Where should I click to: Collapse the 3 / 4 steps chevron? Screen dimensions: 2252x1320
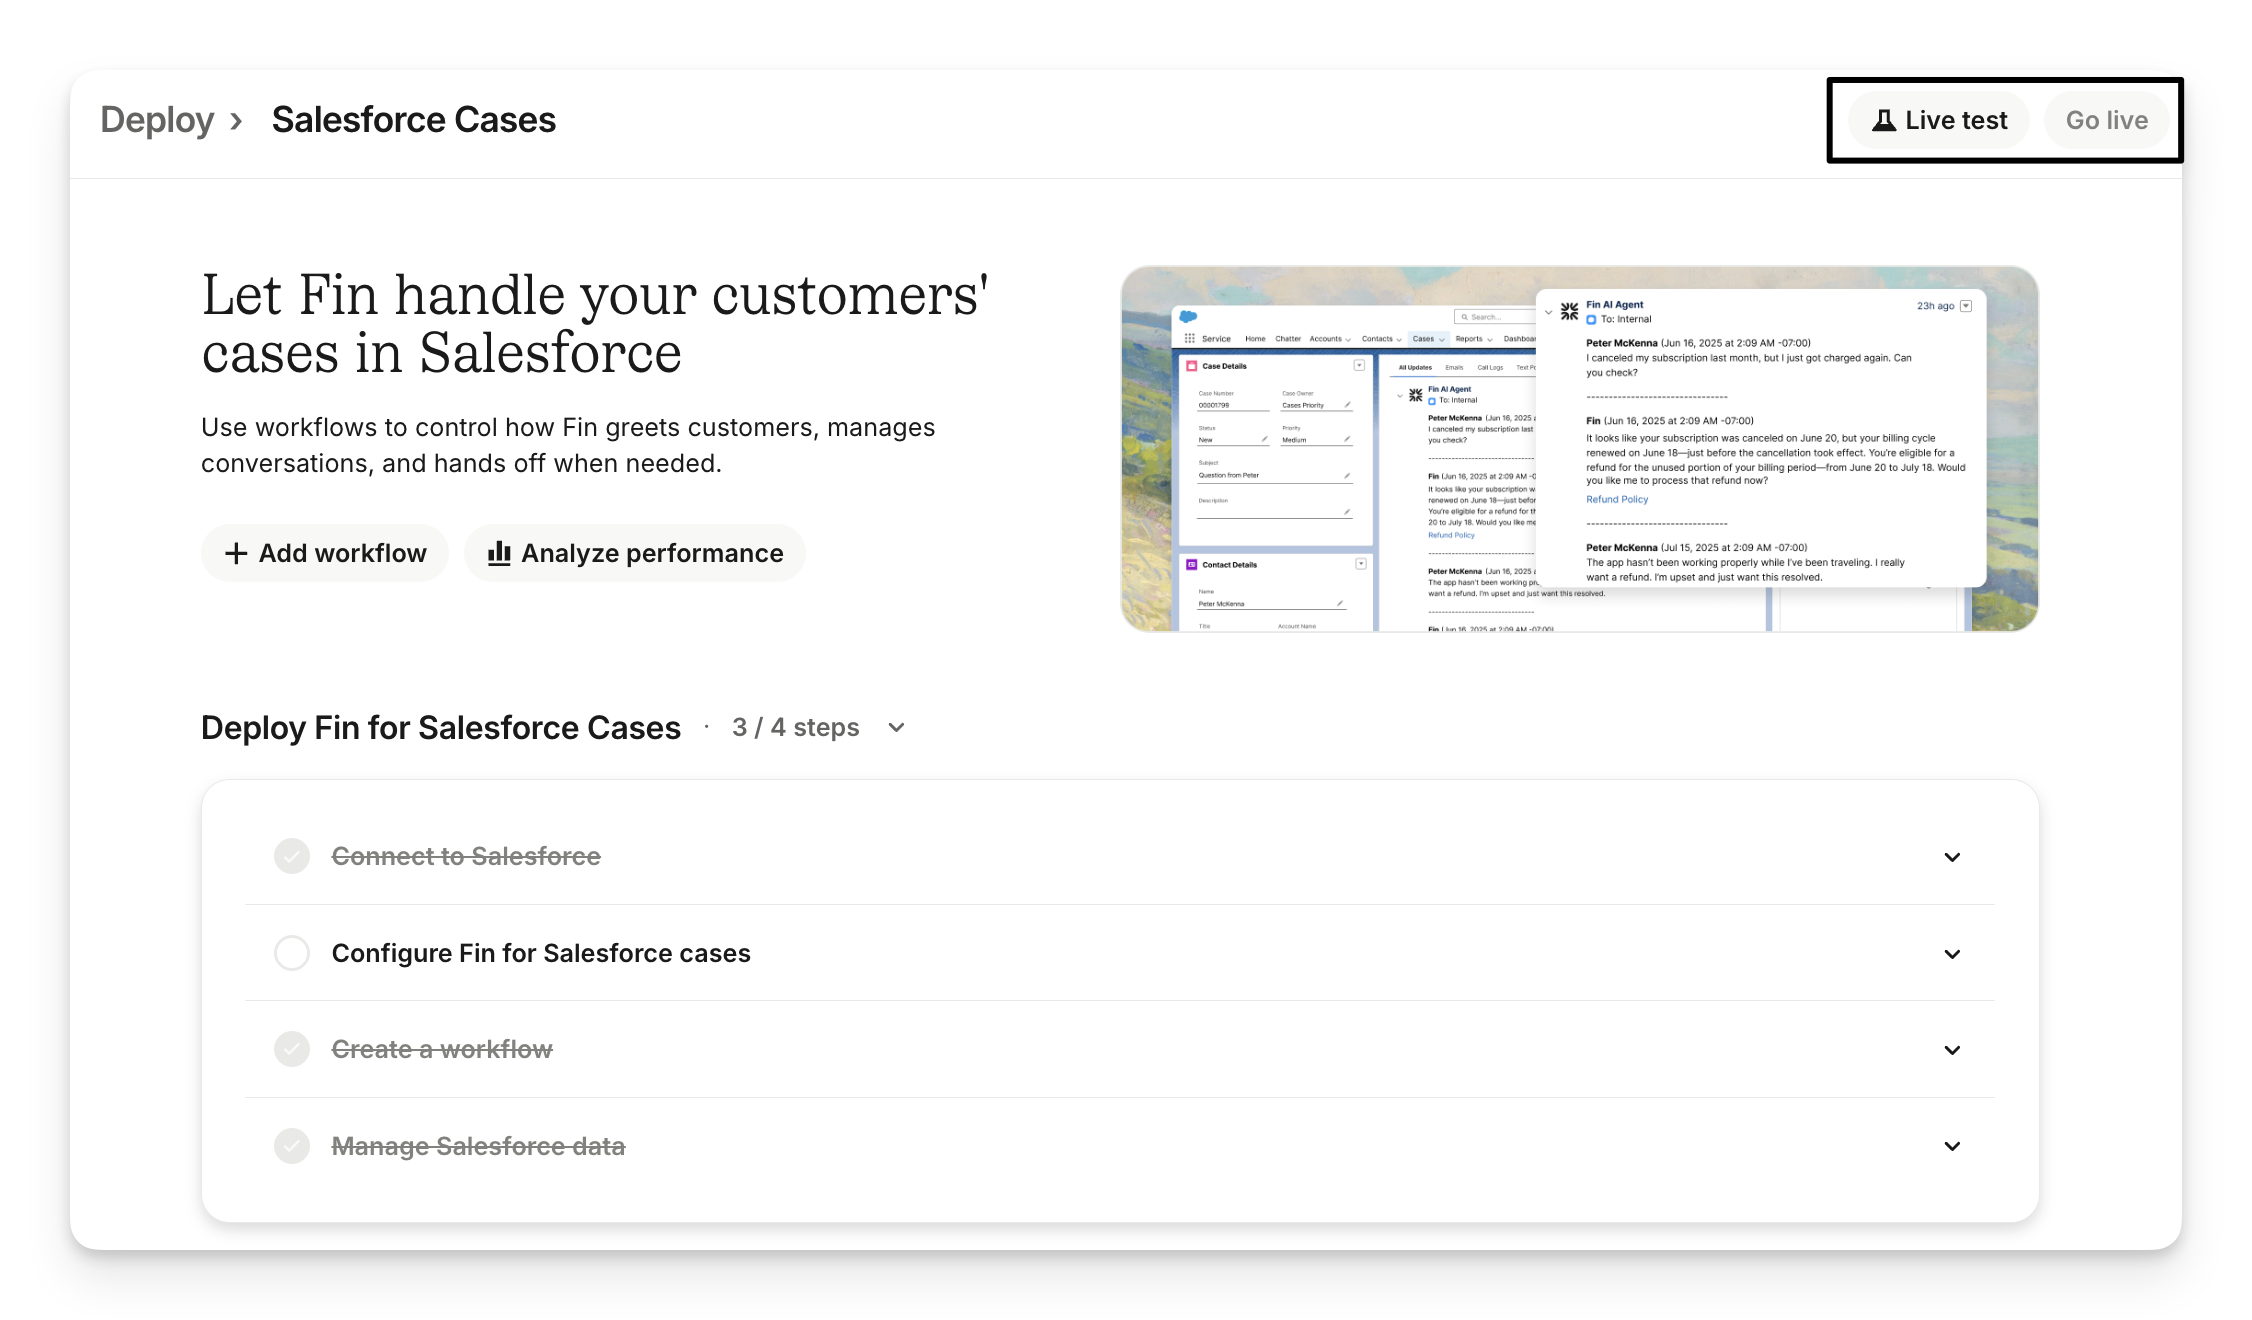896,728
